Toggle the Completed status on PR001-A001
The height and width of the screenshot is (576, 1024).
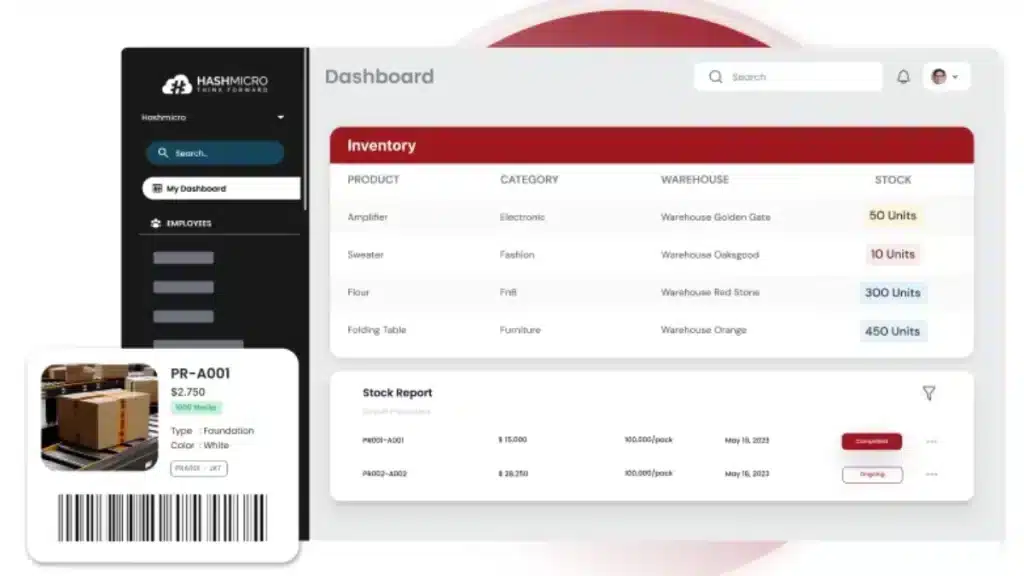pos(871,441)
